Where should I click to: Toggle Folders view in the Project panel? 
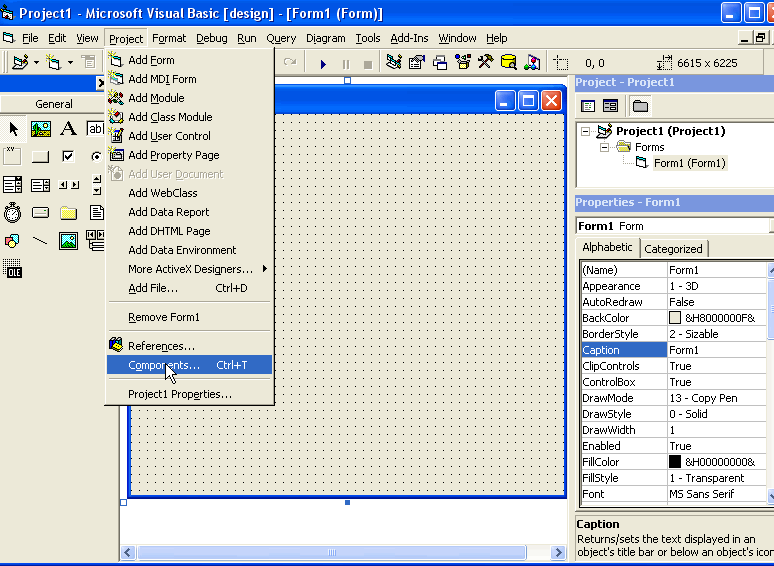pos(640,106)
